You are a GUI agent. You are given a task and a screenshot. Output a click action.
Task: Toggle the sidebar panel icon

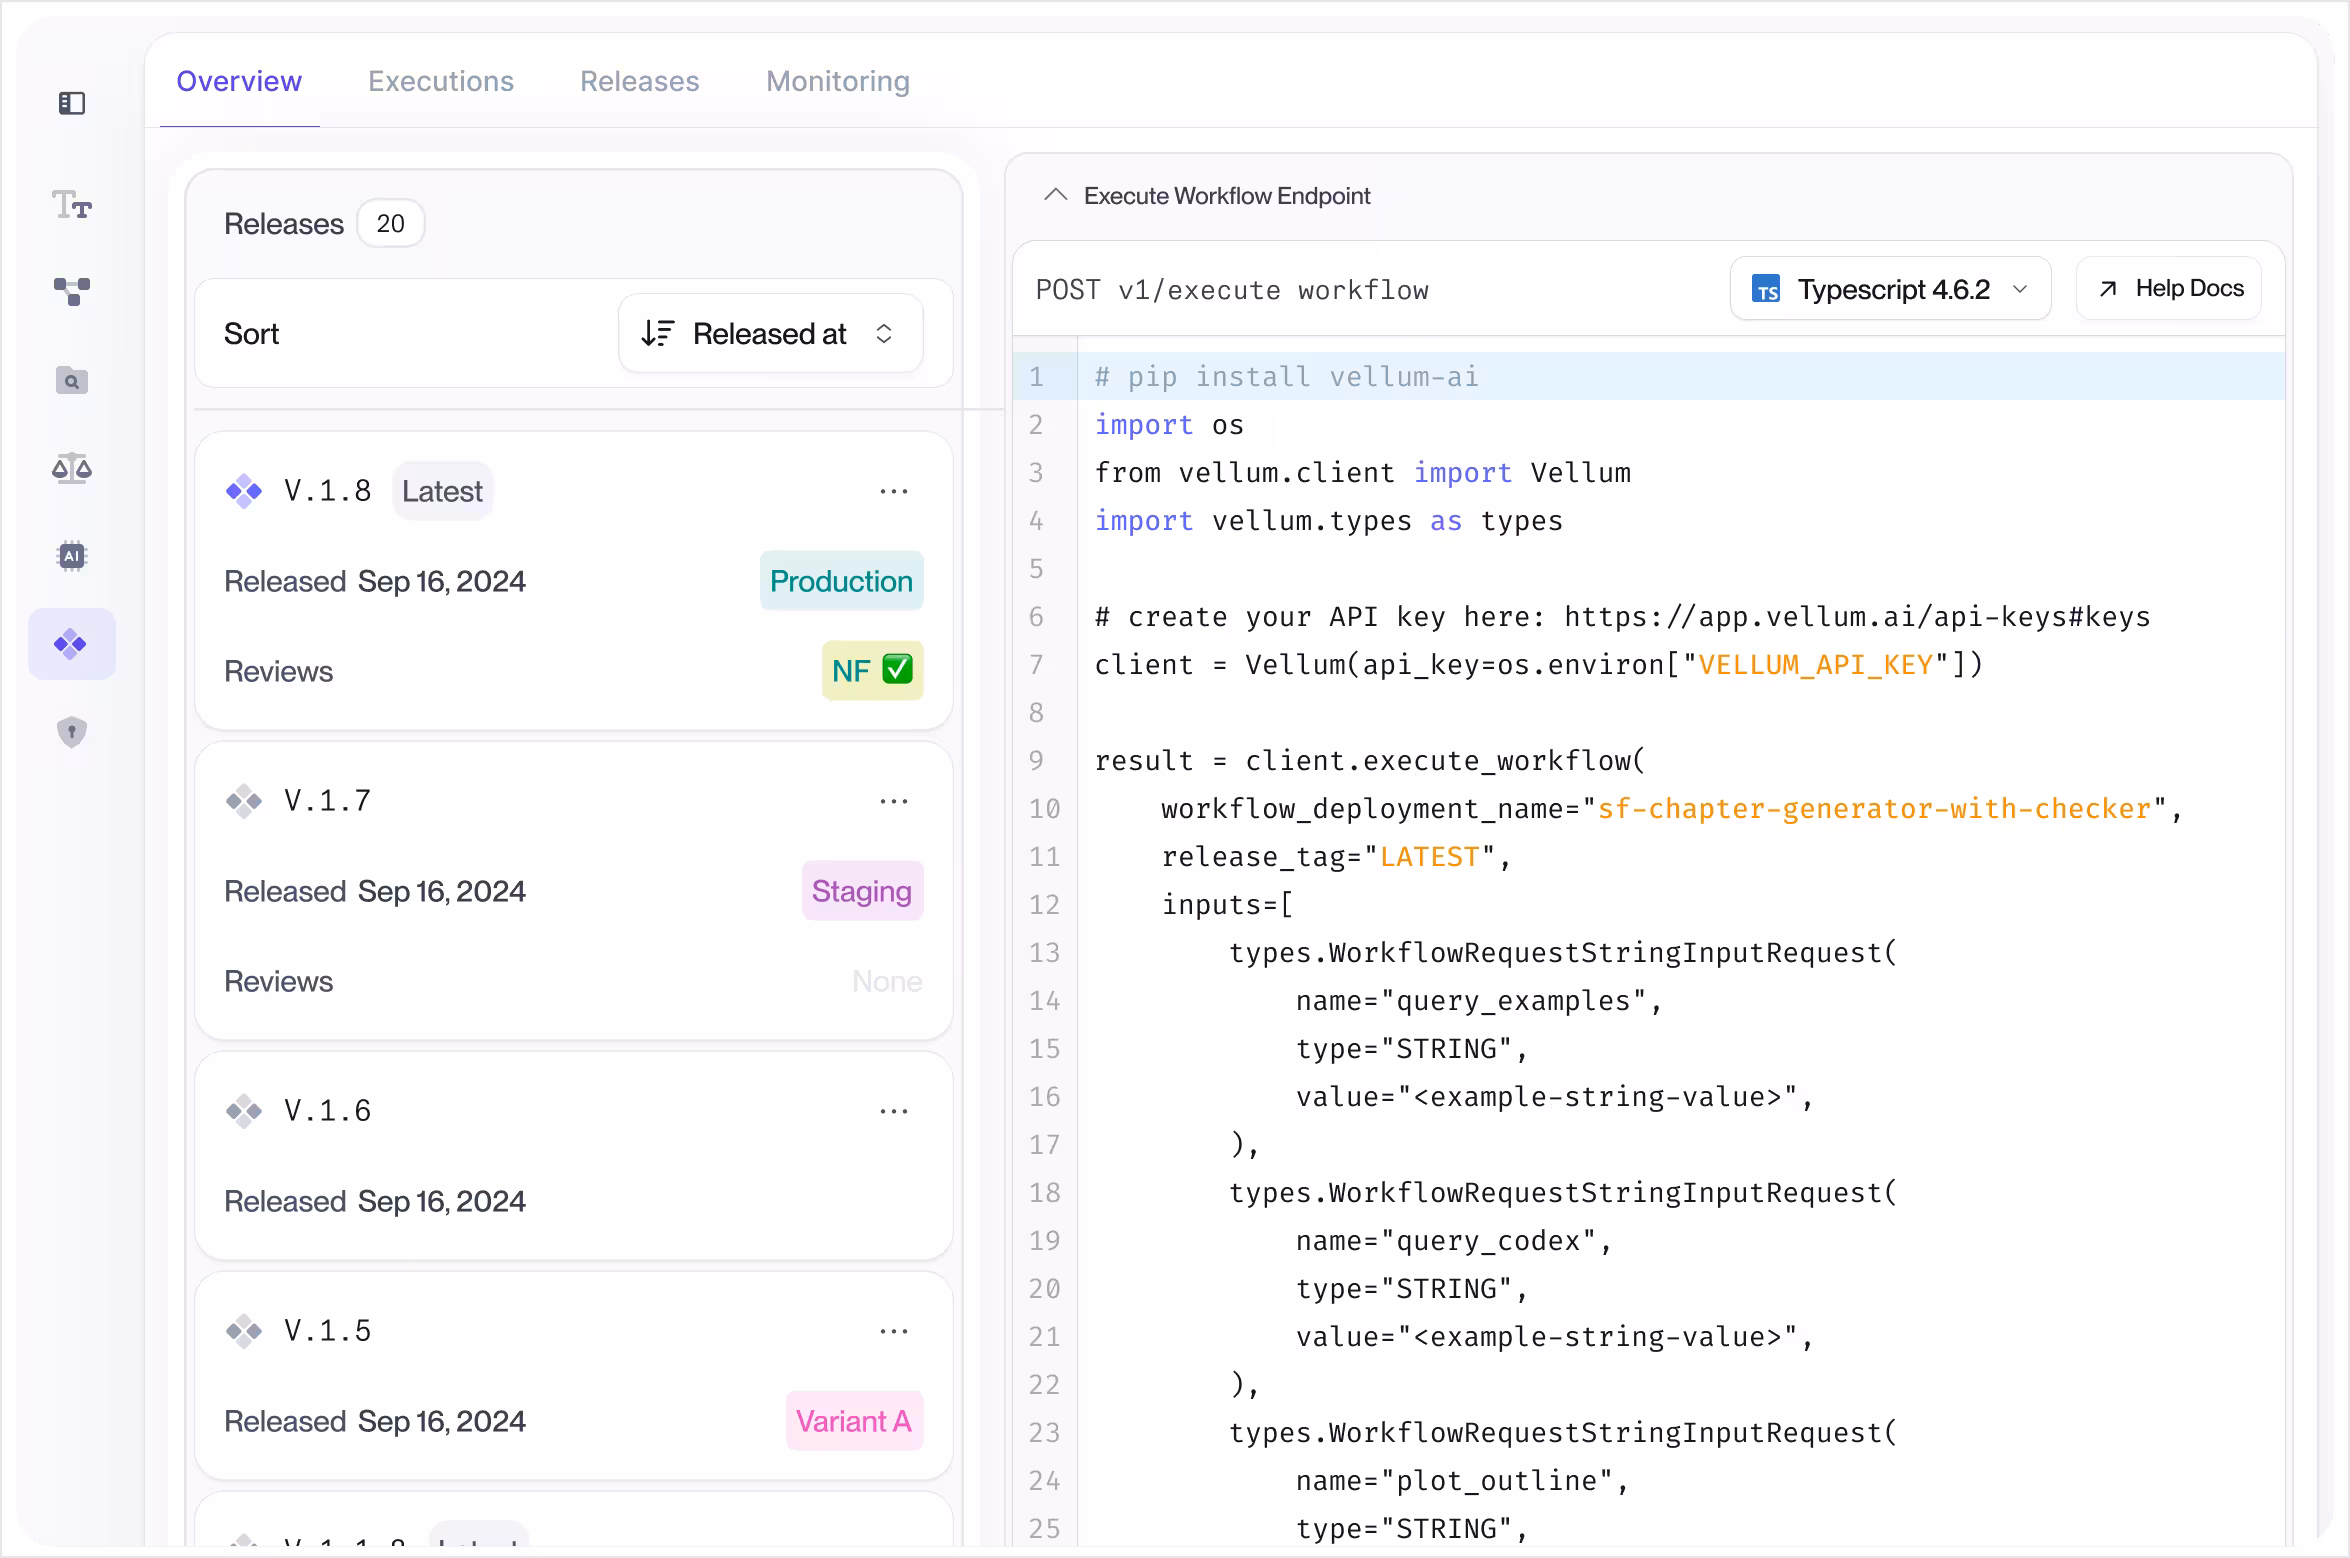pyautogui.click(x=72, y=103)
